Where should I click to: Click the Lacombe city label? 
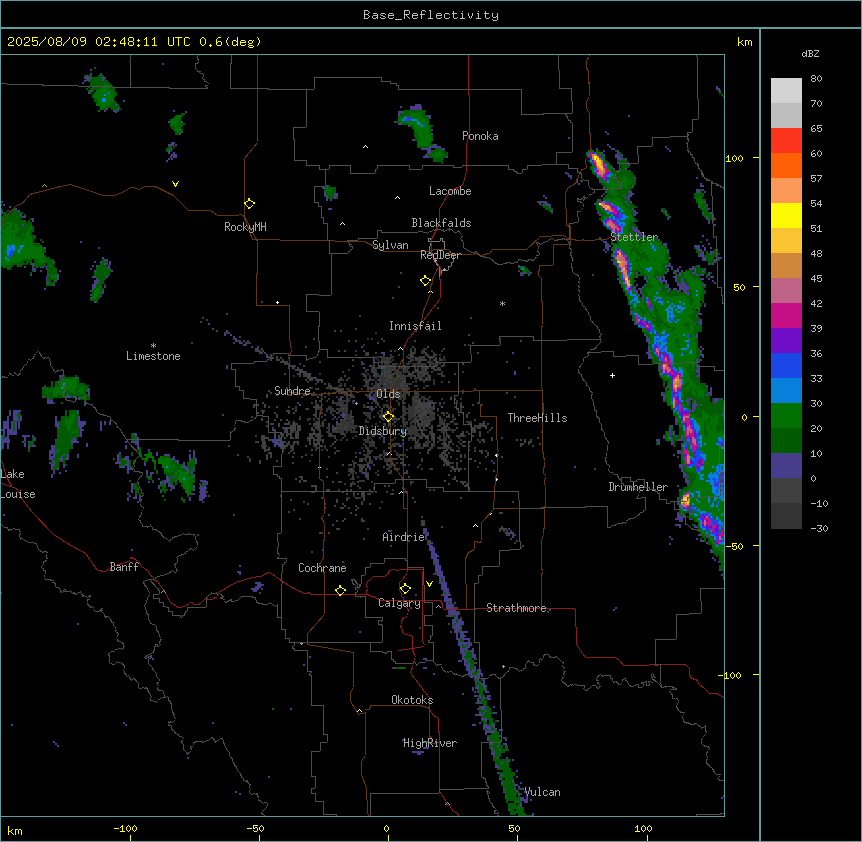coord(450,191)
